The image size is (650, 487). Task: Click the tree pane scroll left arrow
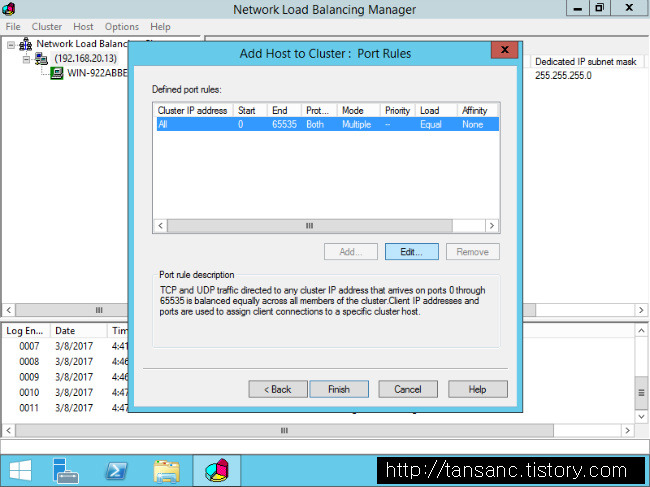coord(9,310)
